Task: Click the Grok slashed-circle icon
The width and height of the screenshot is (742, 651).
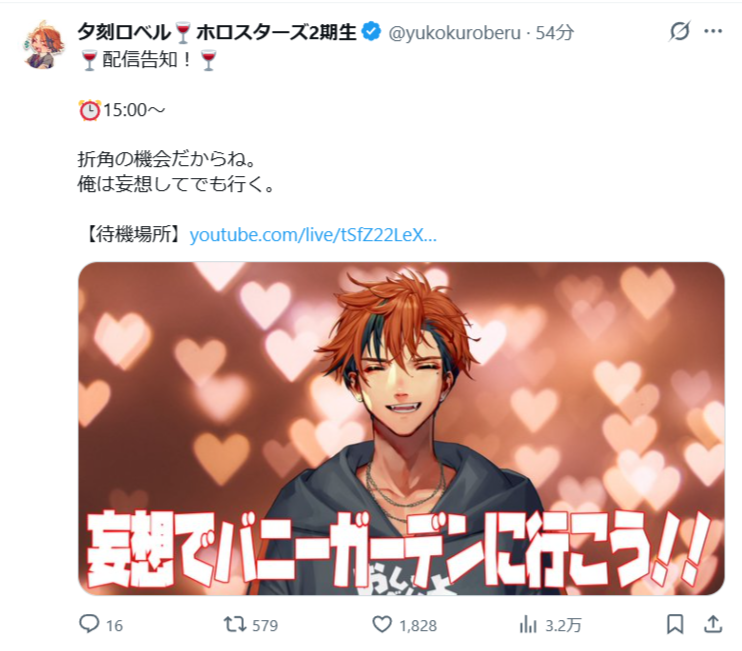Action: pos(680,32)
